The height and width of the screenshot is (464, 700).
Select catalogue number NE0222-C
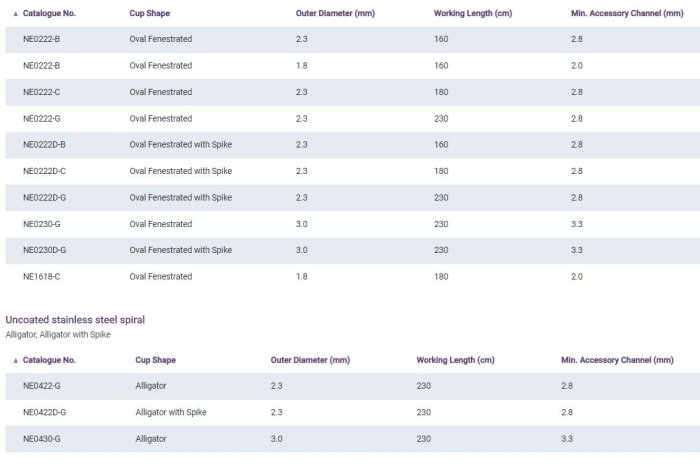41,92
